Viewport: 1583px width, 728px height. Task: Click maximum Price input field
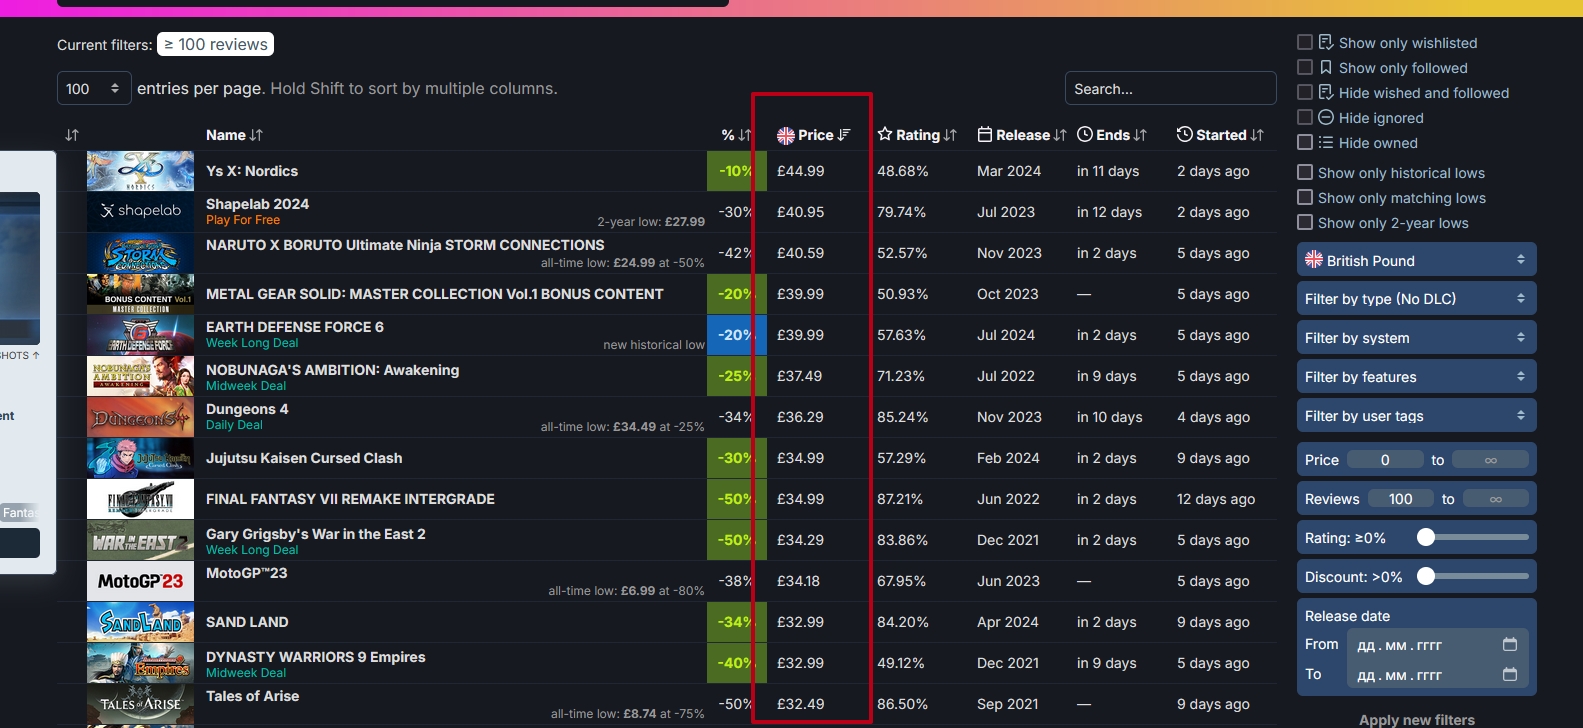(1490, 460)
